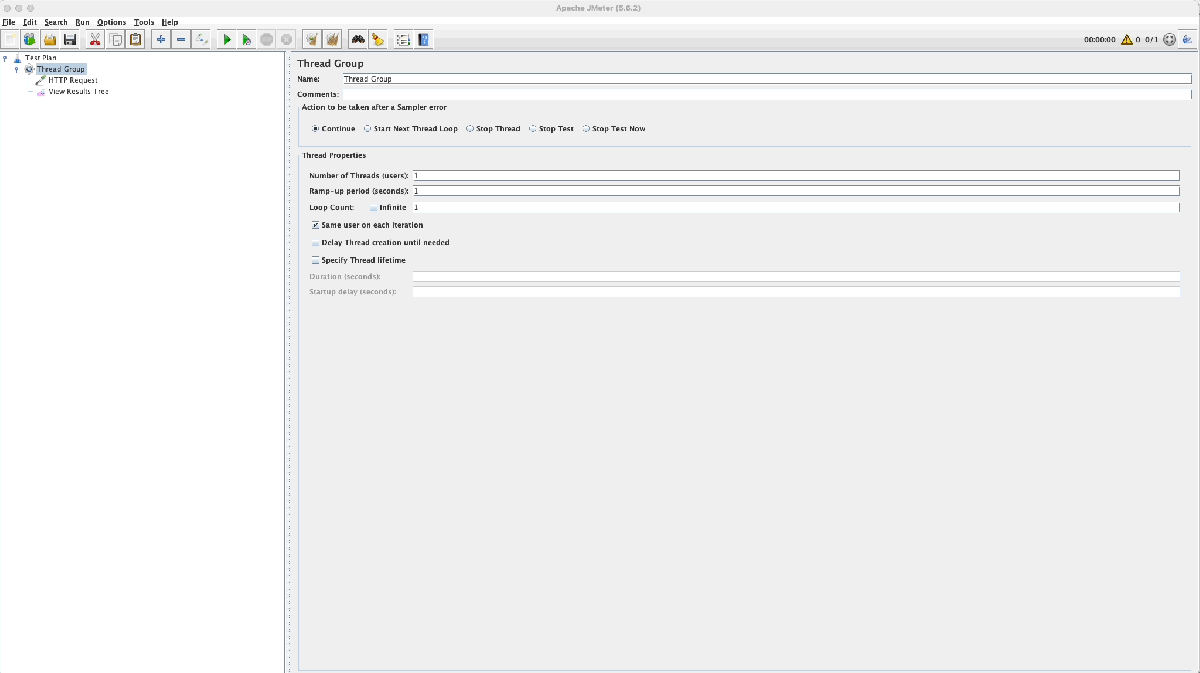Viewport: 1200px width, 673px height.
Task: Collapse the Test Plan tree node
Action: pos(5,58)
